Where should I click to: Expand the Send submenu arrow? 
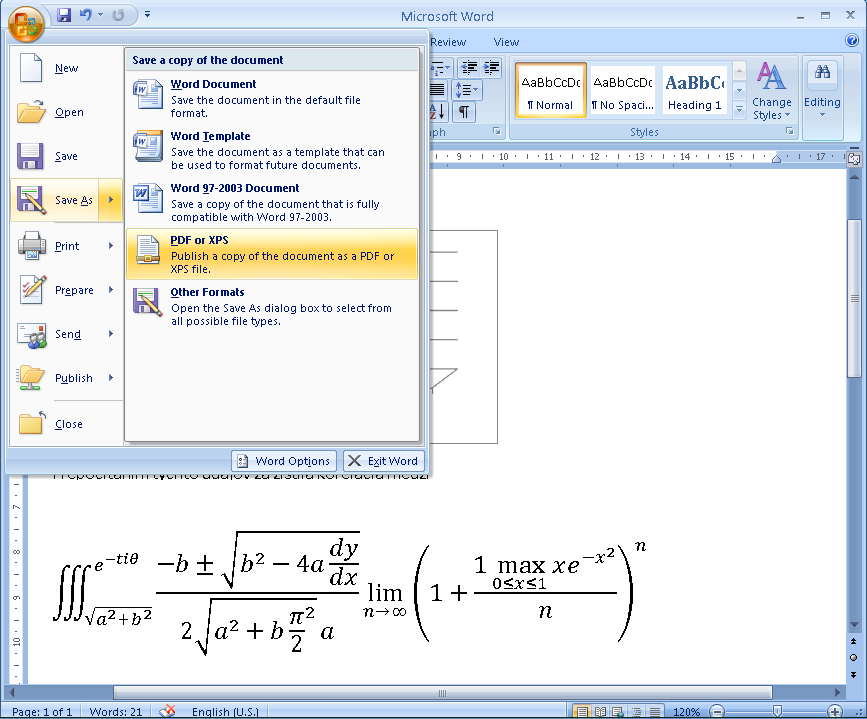111,334
